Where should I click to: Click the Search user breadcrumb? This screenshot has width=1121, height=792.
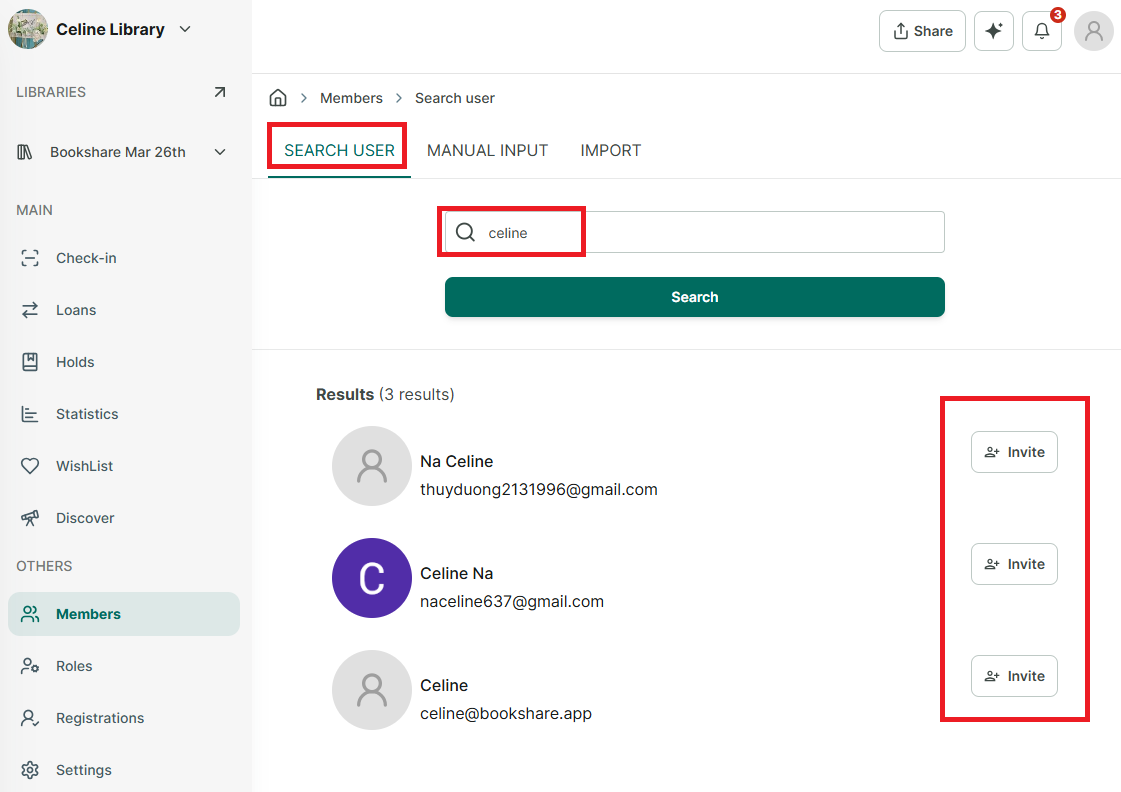(455, 98)
